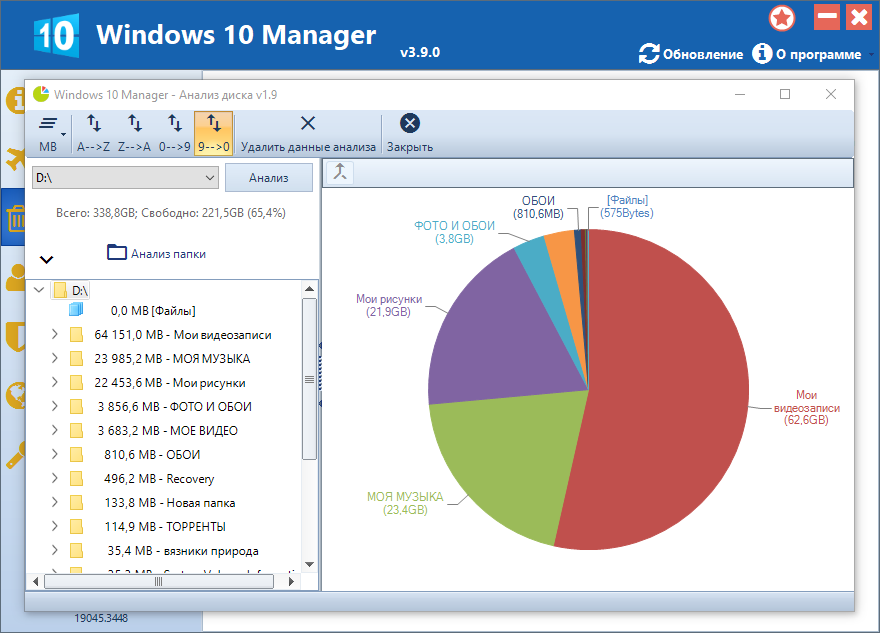Click the blue [Файлы] files icon

76,310
